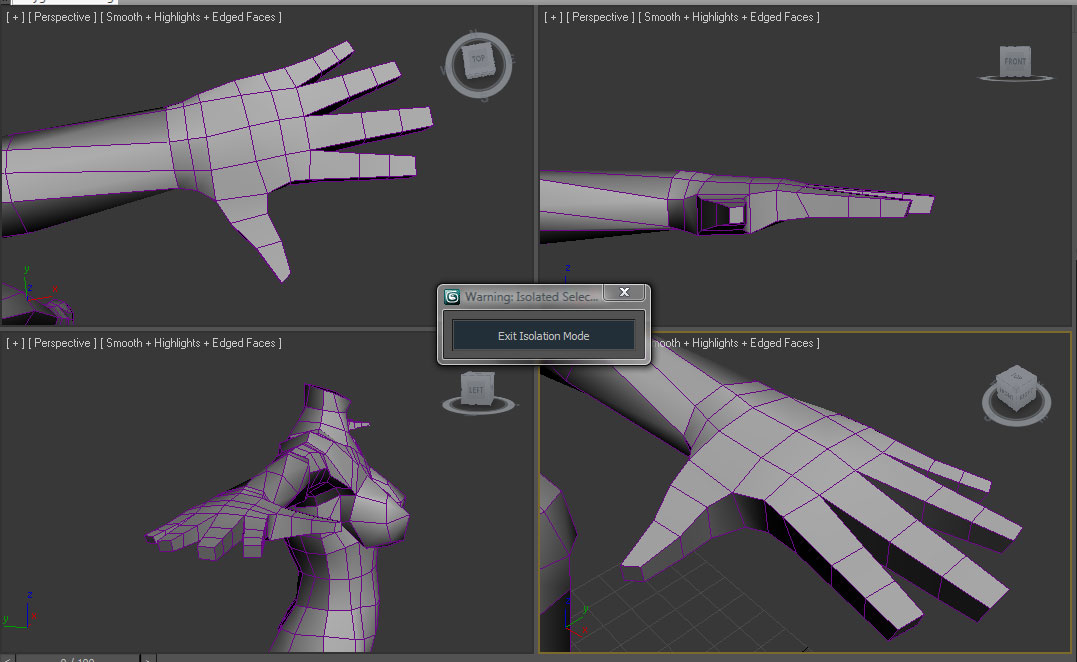
Task: Open the Edged Faces shading label in bottom-right viewport
Action: (735, 343)
